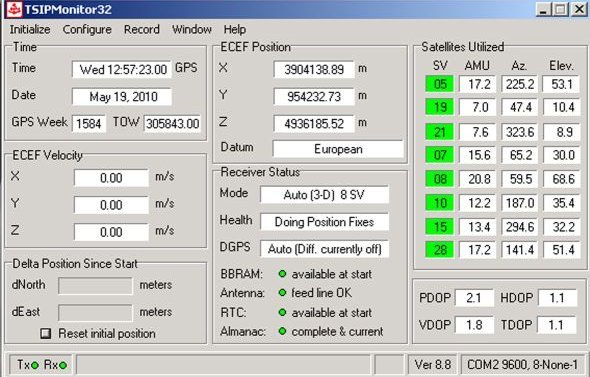Click the GPS Week field 1584
The width and height of the screenshot is (590, 377).
(x=89, y=123)
